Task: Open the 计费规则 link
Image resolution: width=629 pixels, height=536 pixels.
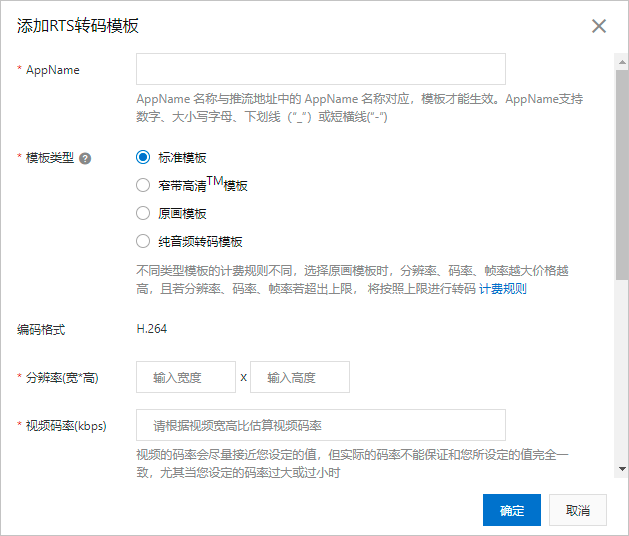Action: click(x=503, y=288)
